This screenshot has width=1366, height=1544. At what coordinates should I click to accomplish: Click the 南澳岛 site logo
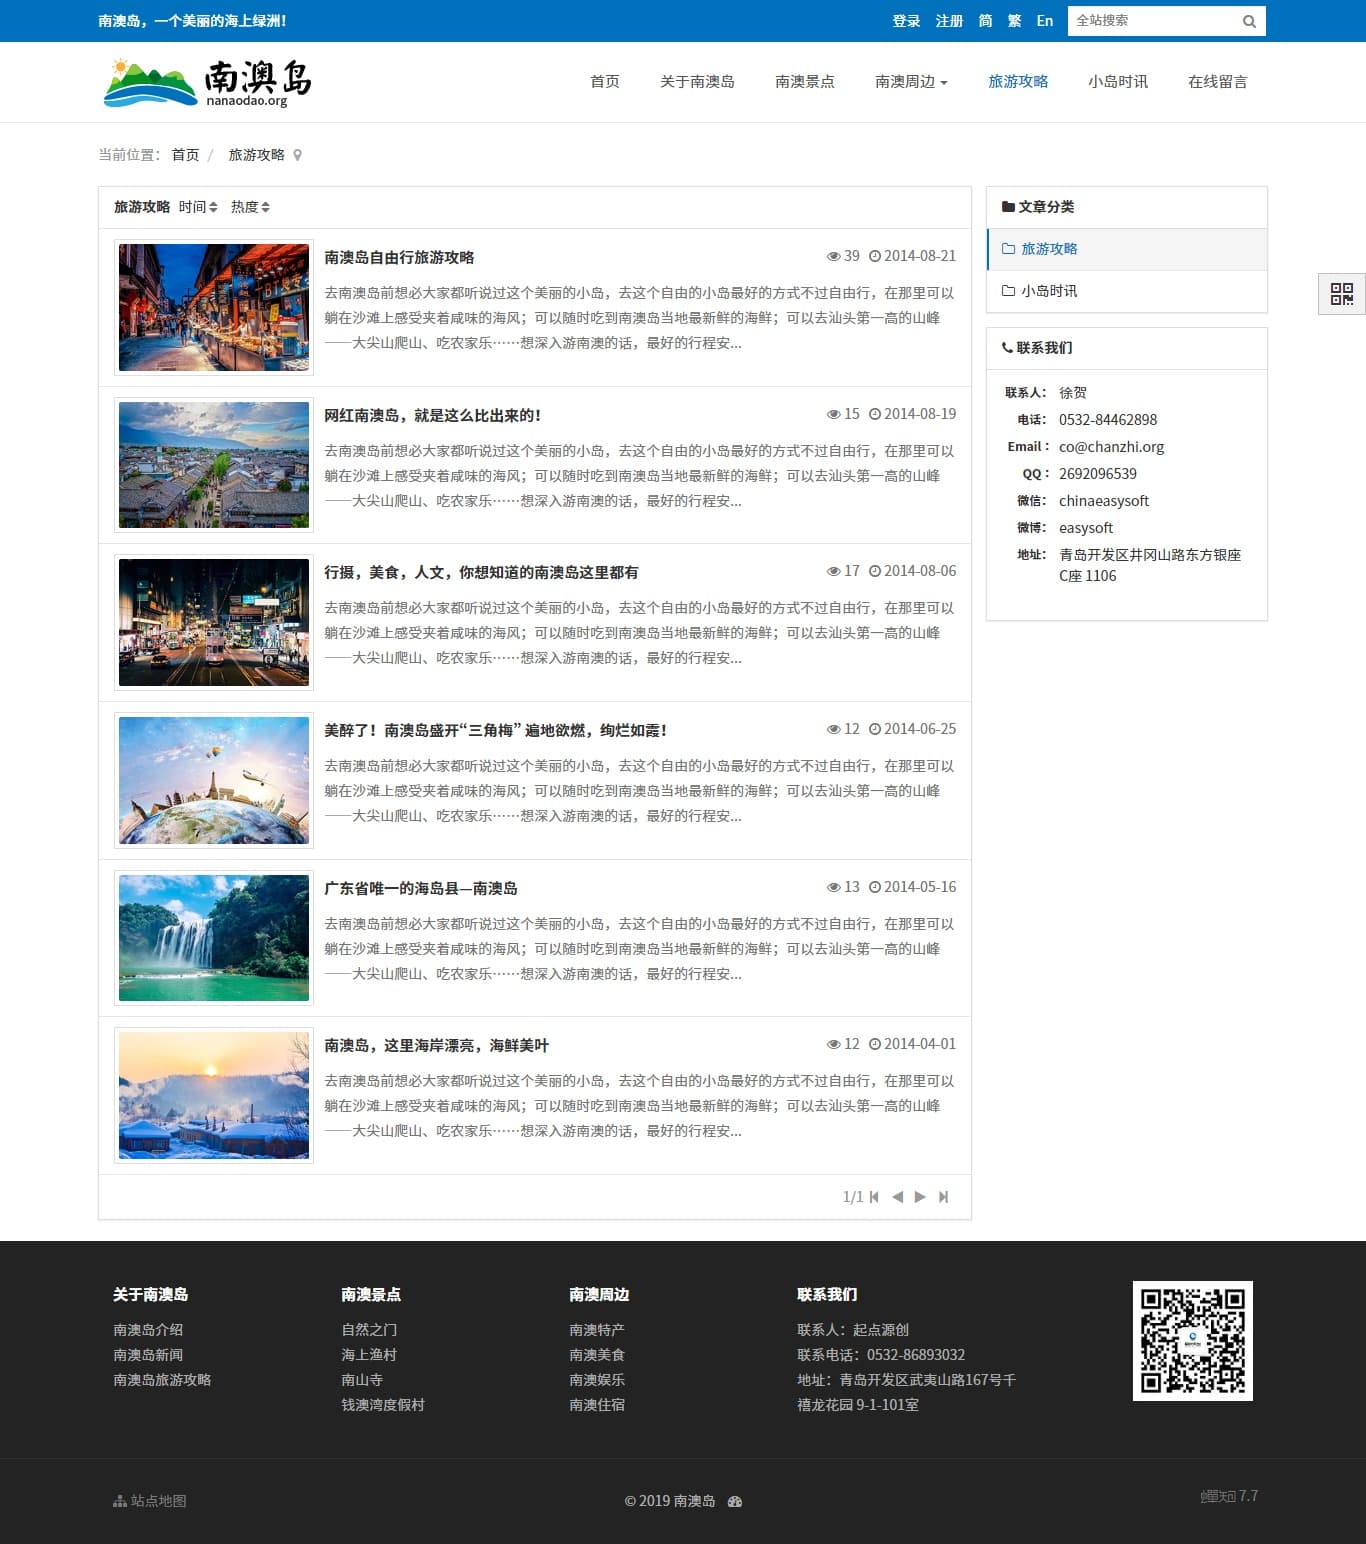coord(208,82)
